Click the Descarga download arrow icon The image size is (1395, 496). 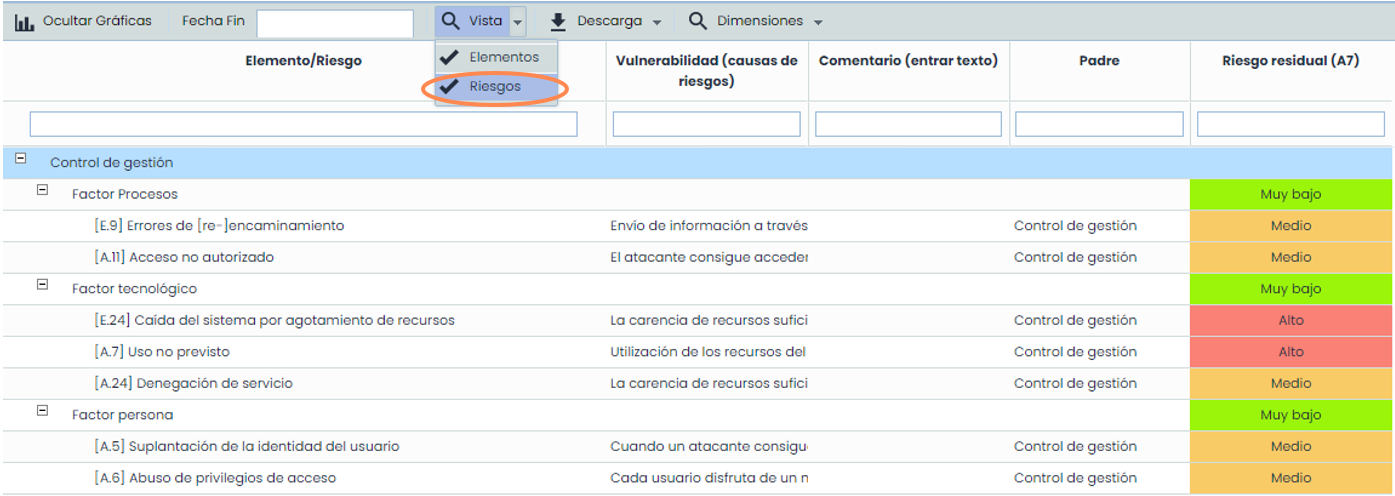click(558, 22)
